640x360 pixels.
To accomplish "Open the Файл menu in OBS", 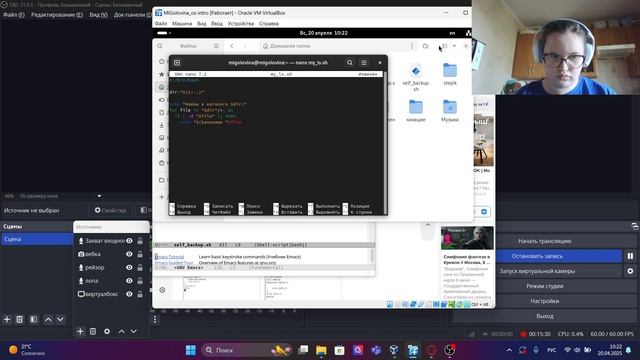I will (14, 15).
